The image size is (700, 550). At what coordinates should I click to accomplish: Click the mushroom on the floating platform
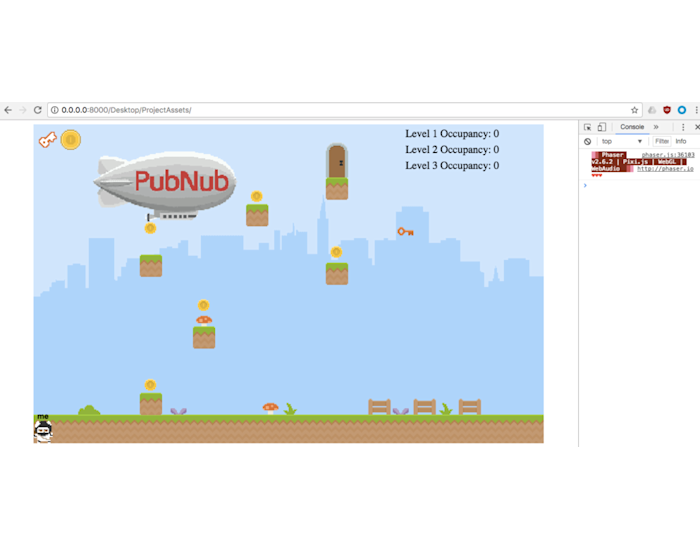[x=204, y=321]
